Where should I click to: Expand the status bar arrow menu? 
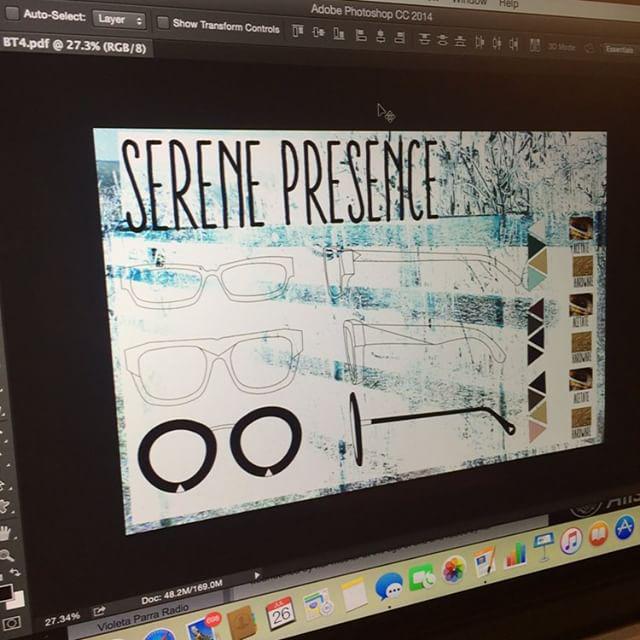(257, 575)
